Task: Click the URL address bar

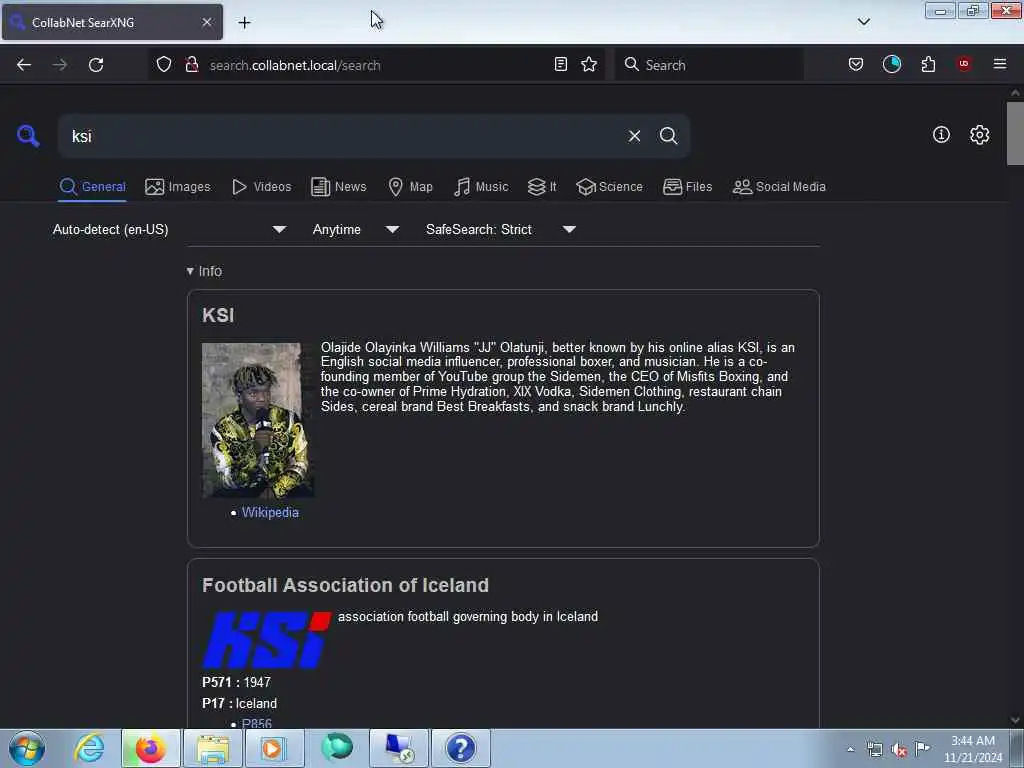Action: click(x=376, y=65)
